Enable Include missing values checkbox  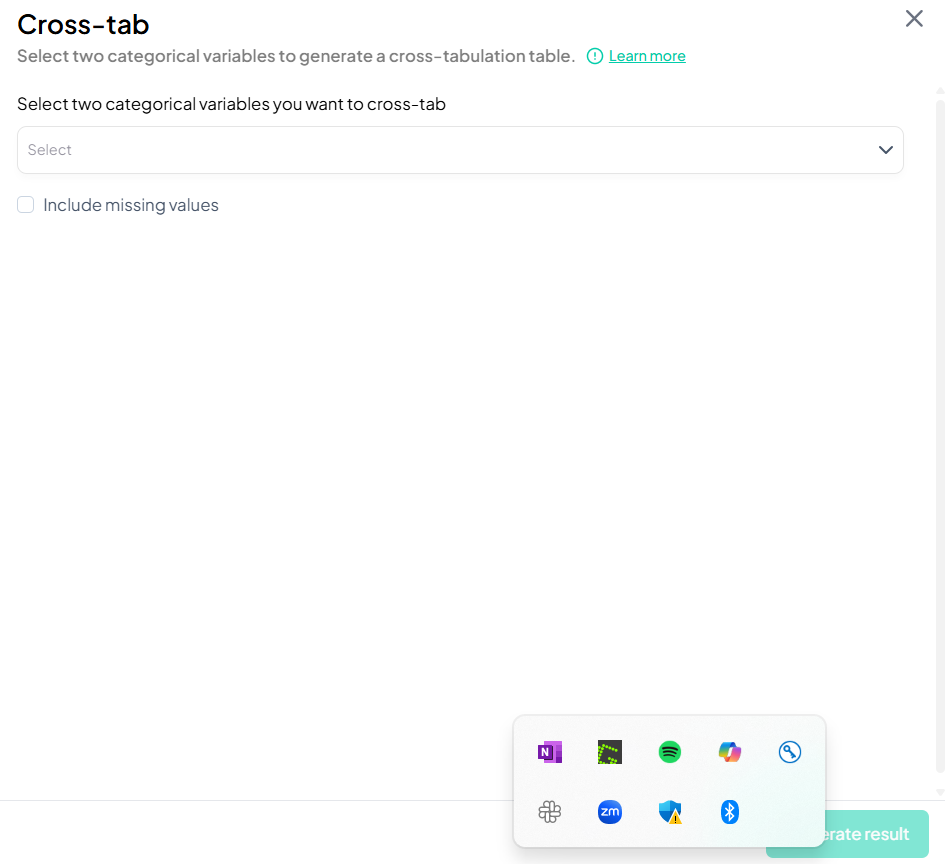point(26,205)
